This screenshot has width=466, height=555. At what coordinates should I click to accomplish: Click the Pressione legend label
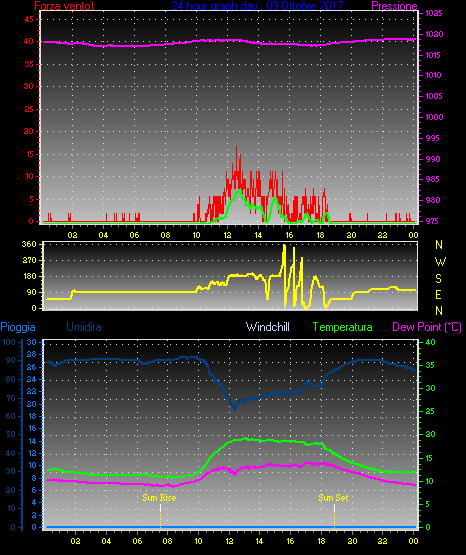coord(394,6)
